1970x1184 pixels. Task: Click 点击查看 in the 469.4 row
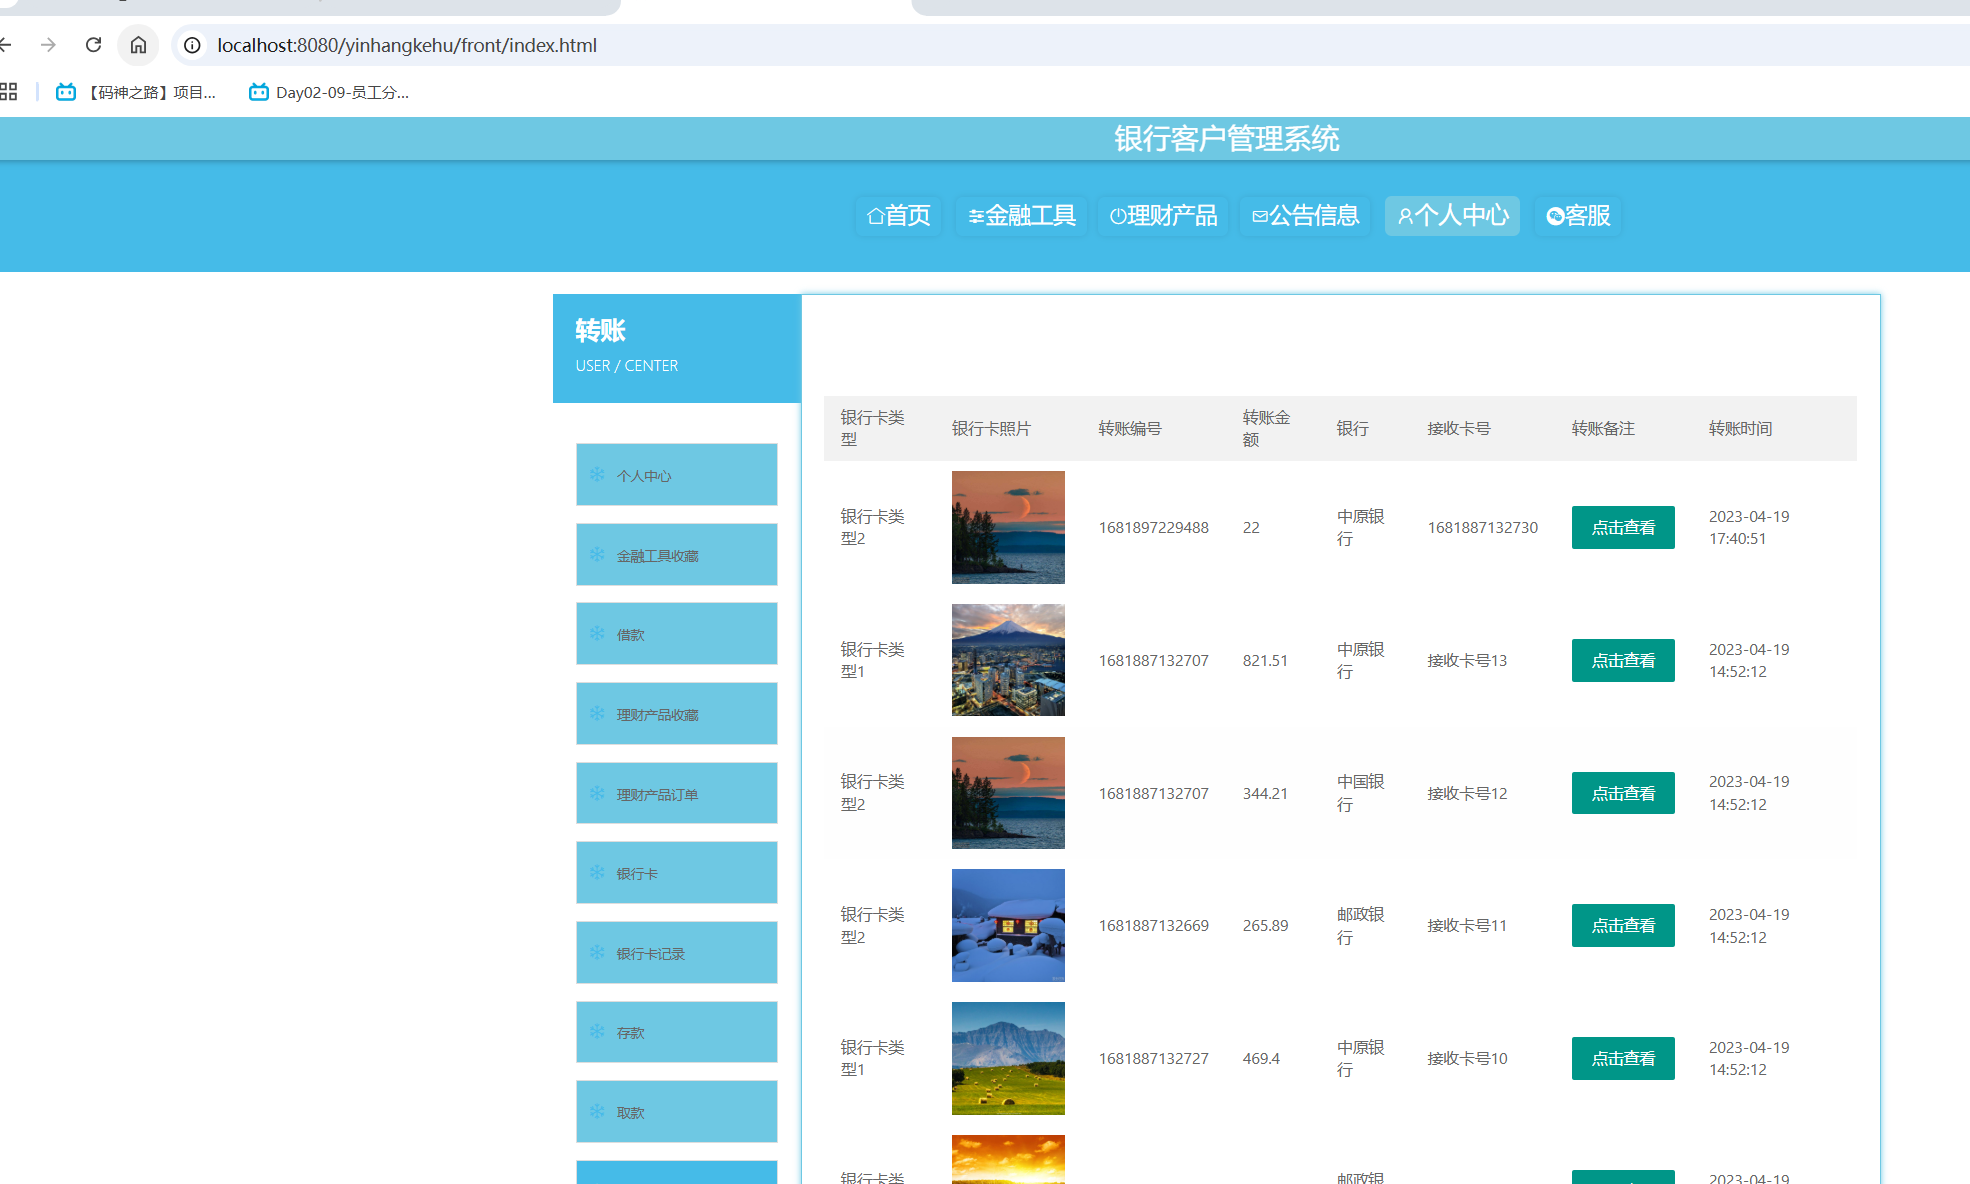click(1623, 1058)
